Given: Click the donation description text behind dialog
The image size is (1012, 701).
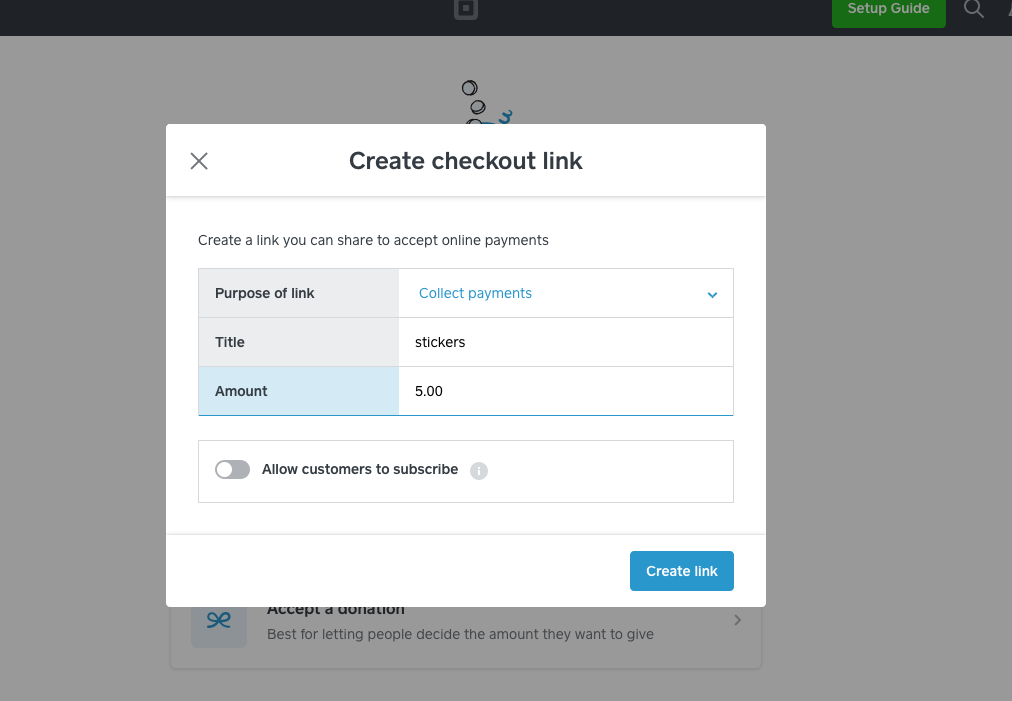Looking at the screenshot, I should pos(460,635).
